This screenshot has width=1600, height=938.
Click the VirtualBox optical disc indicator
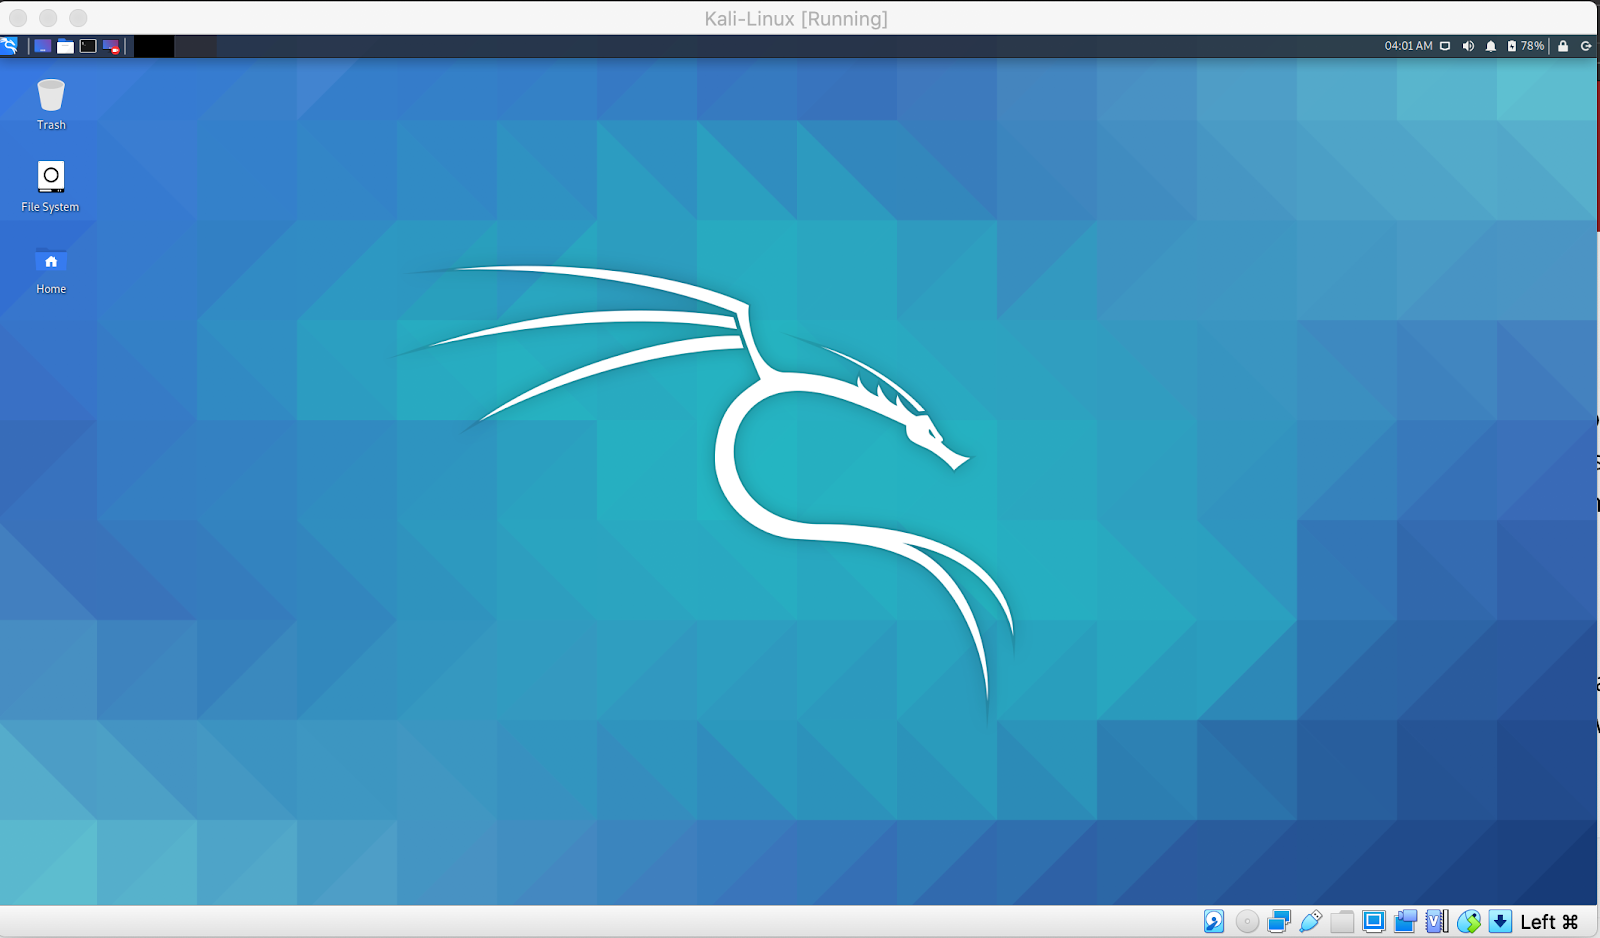point(1247,922)
